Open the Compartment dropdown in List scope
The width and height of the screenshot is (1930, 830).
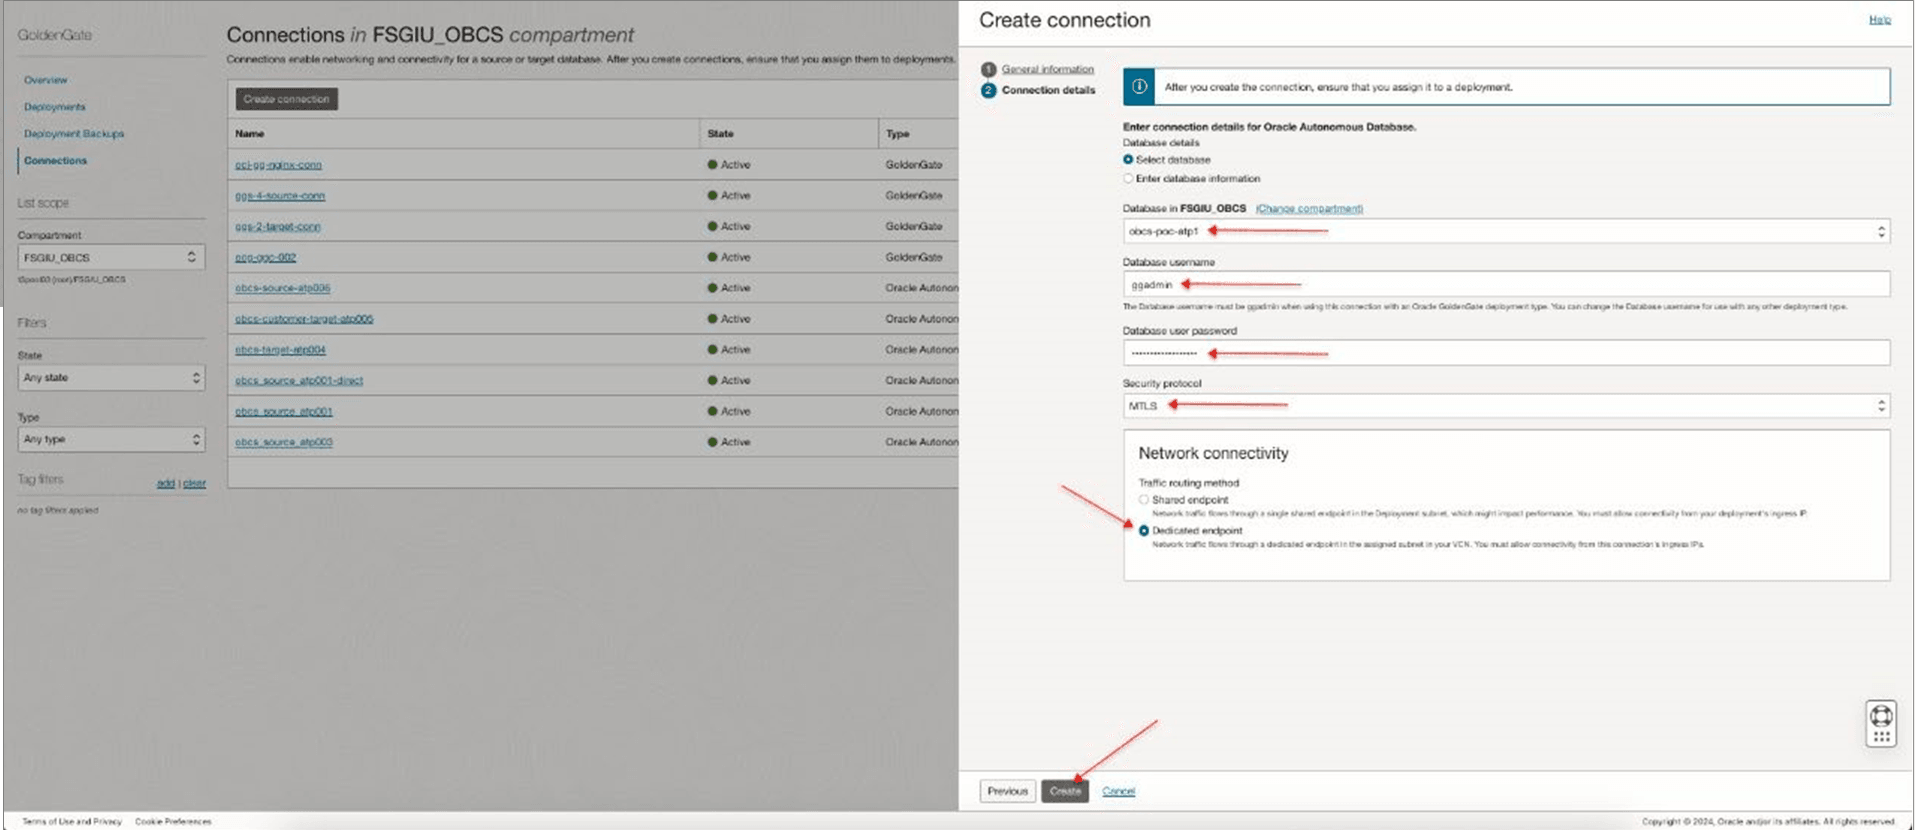(x=111, y=257)
